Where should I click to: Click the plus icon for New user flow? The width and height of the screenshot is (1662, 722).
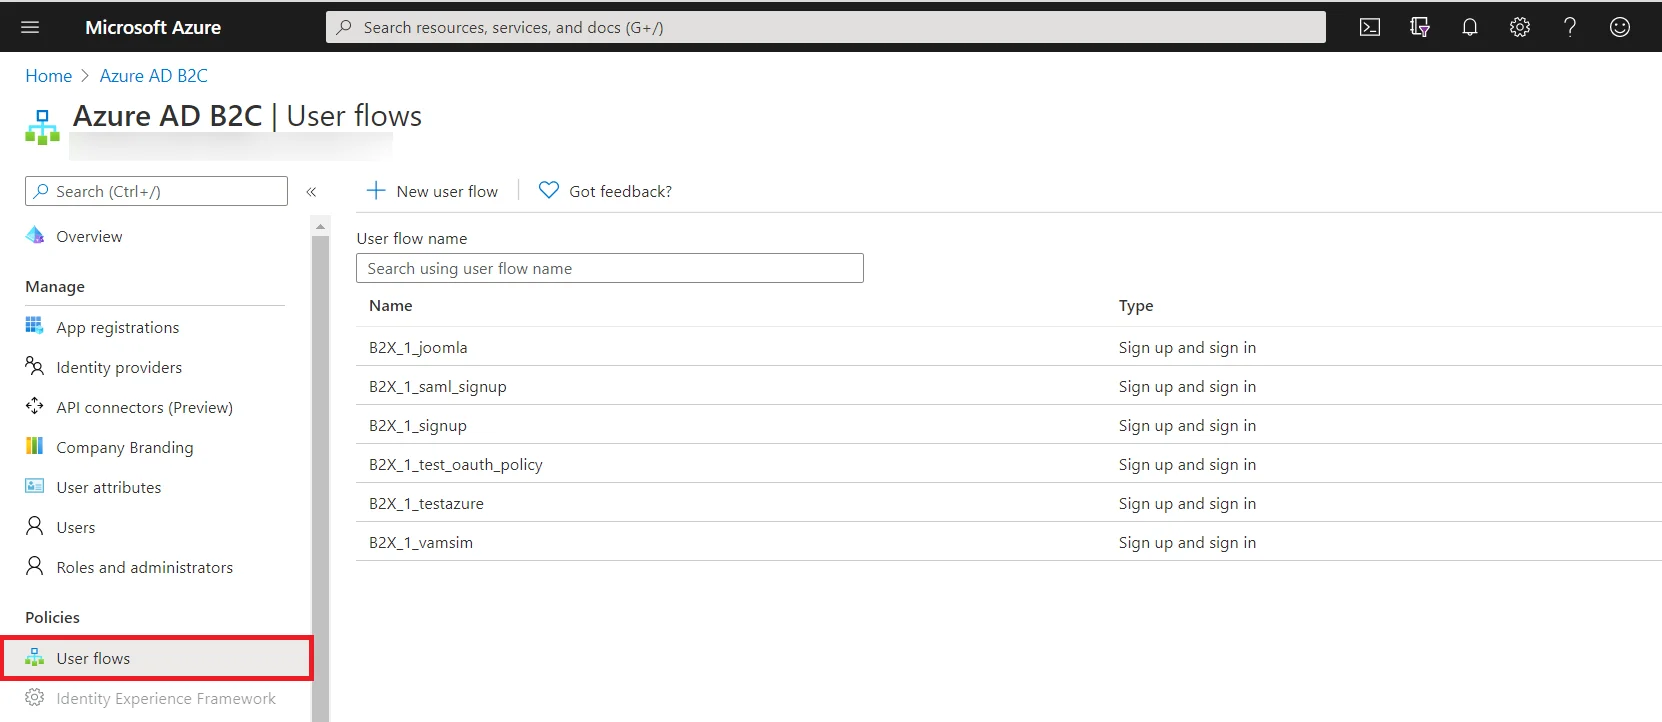pyautogui.click(x=376, y=190)
